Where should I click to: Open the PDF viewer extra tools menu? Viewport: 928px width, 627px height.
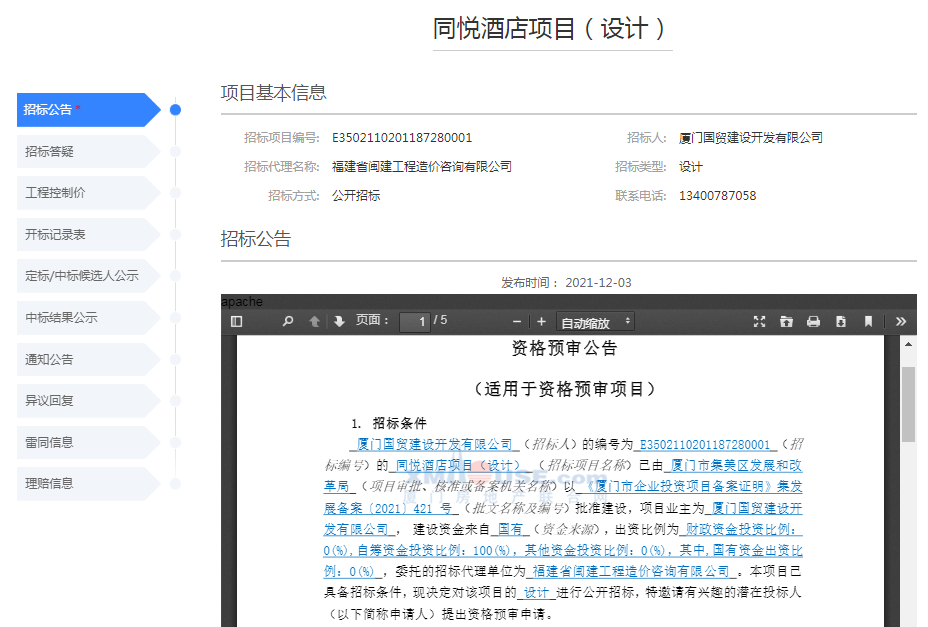pos(901,321)
